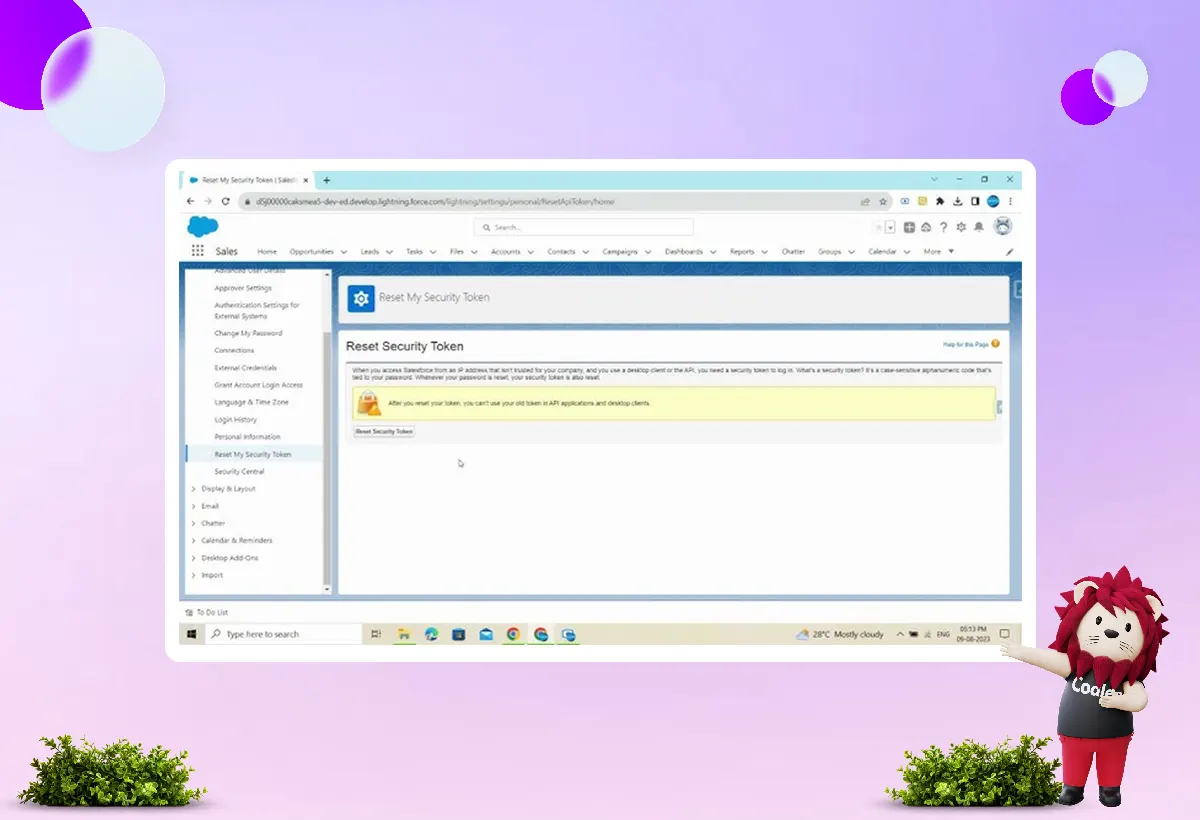1200x820 pixels.
Task: Open the dropdown chevron next to Accounts
Action: tap(530, 252)
